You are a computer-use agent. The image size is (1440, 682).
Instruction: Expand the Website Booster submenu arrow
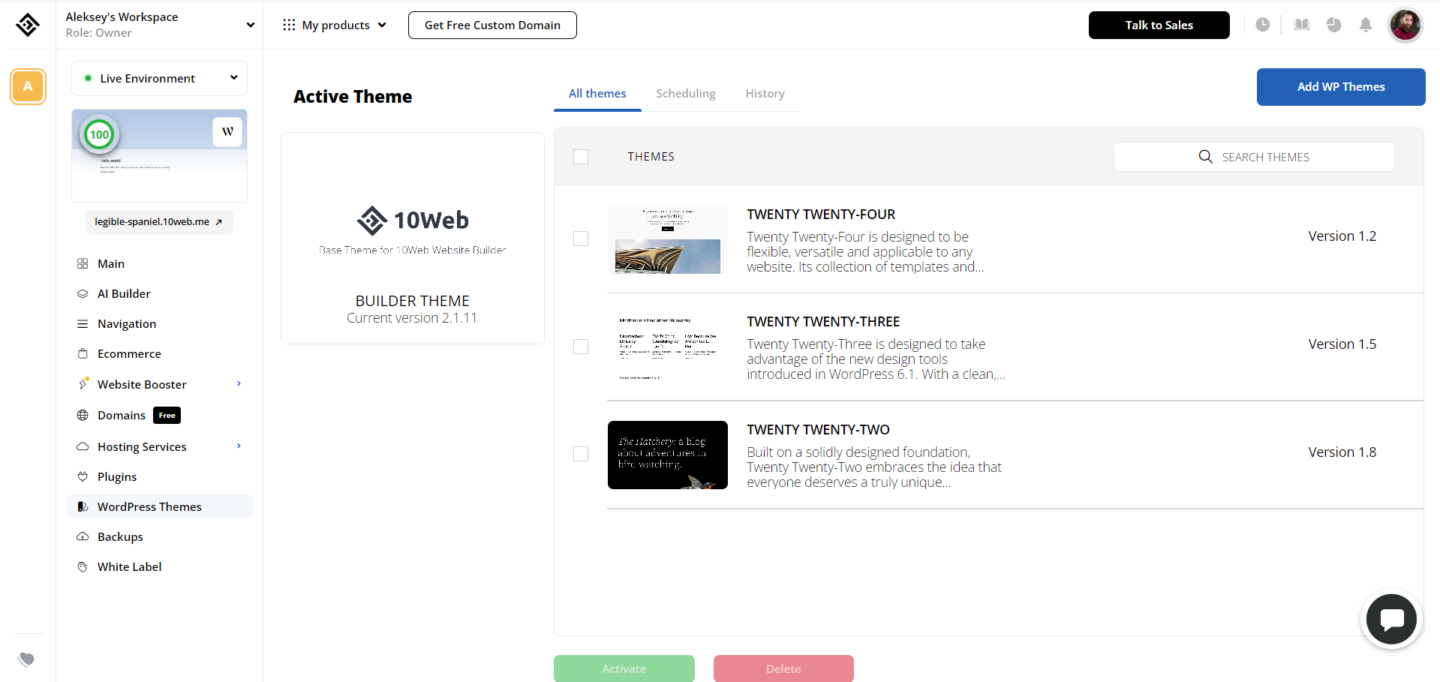(238, 383)
